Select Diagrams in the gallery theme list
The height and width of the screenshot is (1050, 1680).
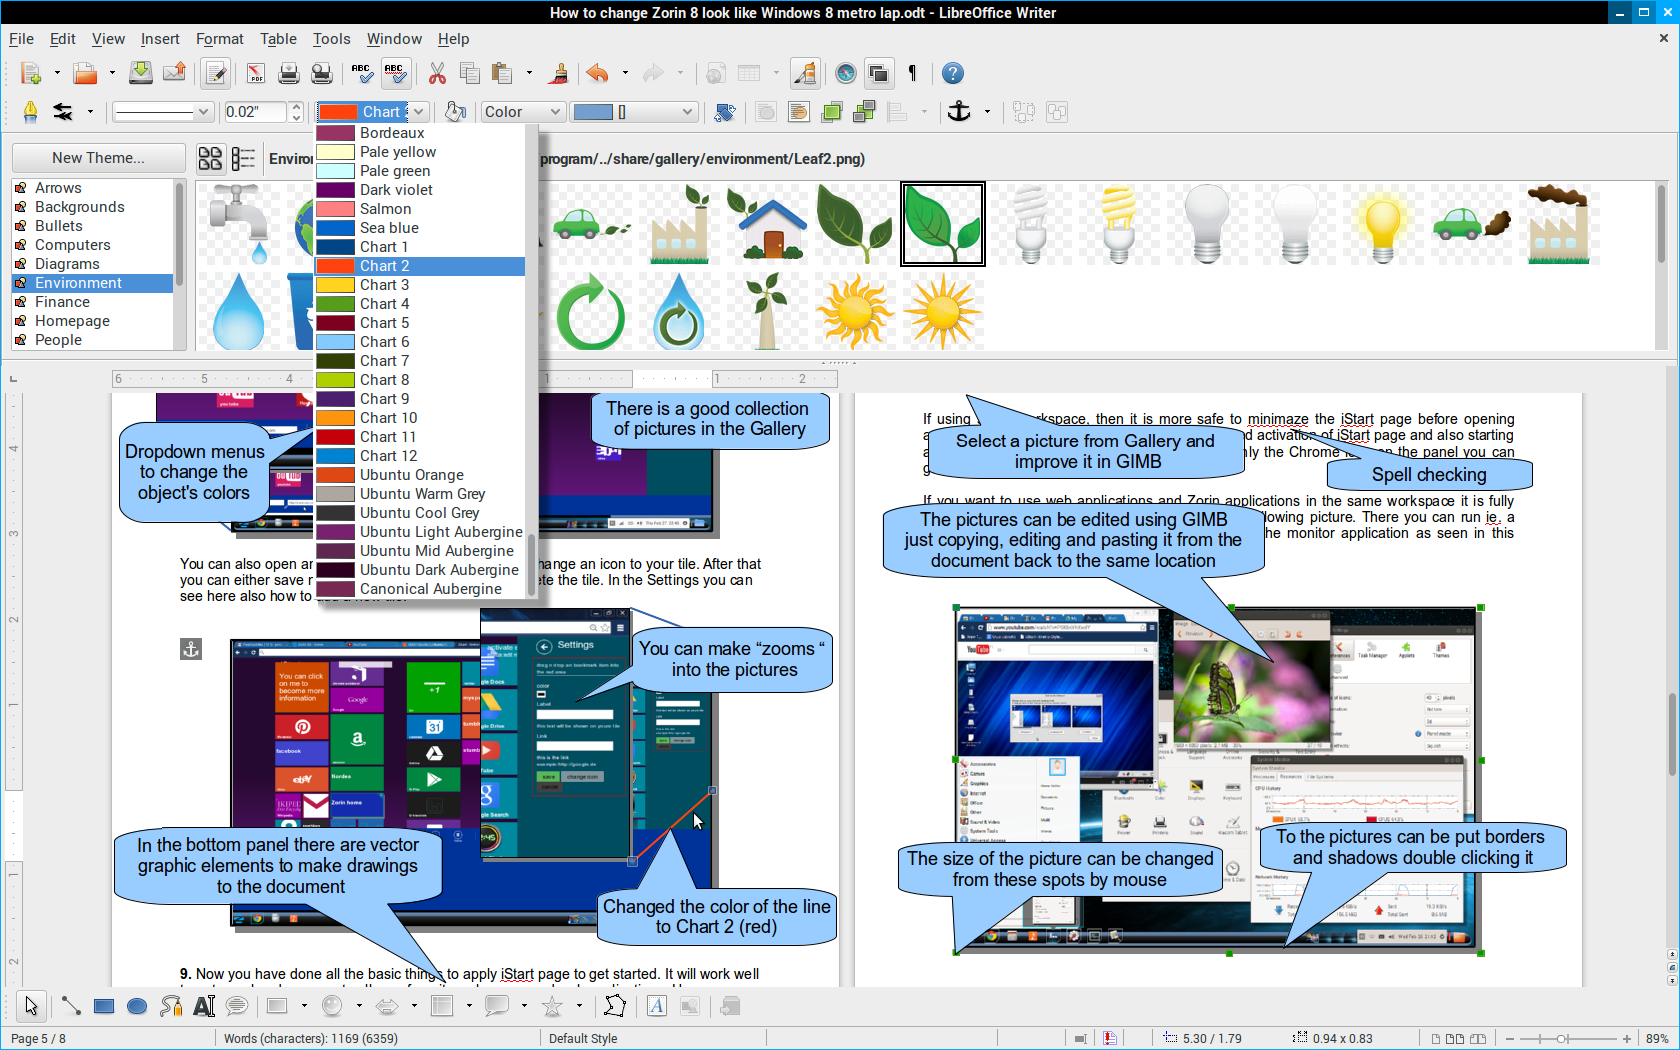coord(67,264)
